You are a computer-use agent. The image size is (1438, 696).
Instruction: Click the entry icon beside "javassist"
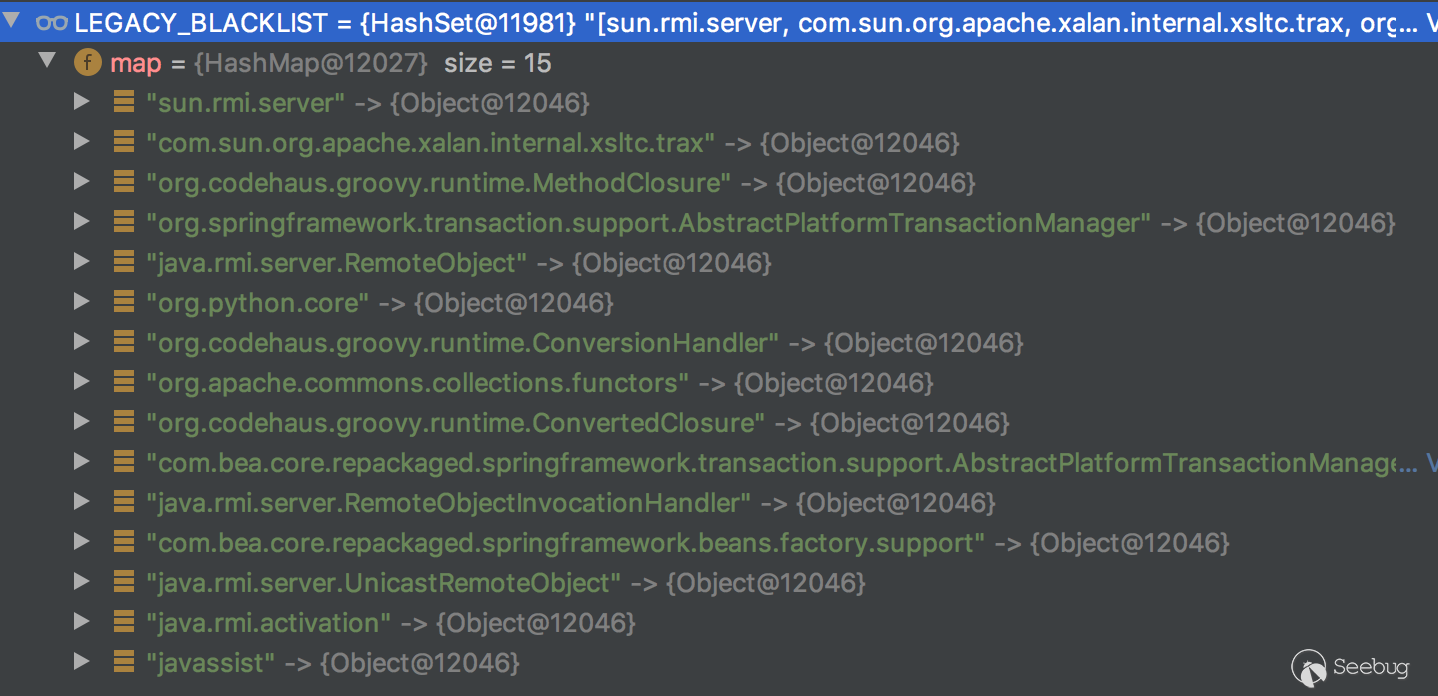coord(124,662)
